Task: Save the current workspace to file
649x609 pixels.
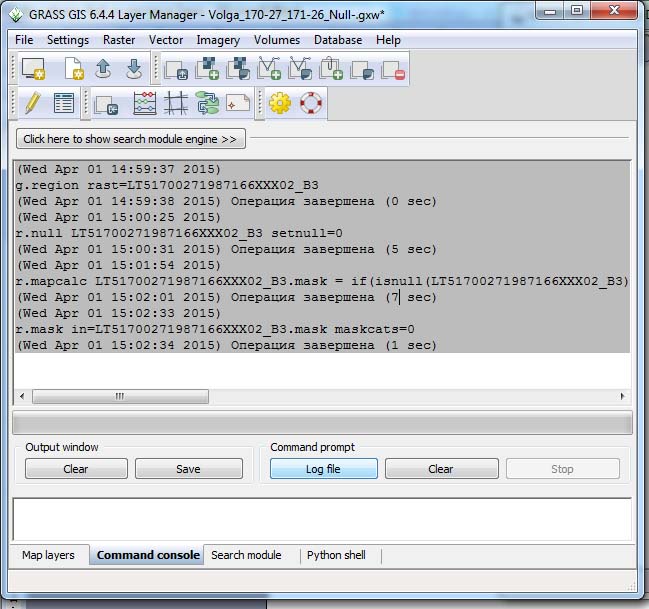Action: point(134,68)
